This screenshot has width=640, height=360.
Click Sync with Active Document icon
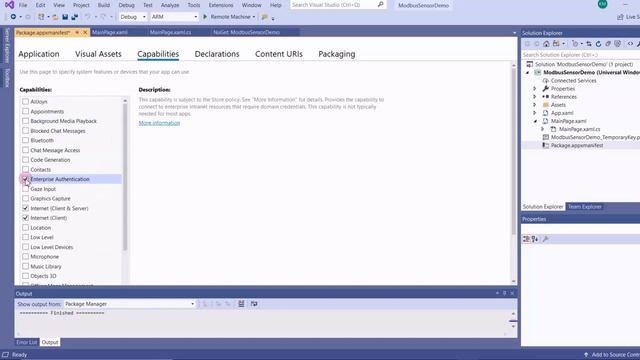589,44
